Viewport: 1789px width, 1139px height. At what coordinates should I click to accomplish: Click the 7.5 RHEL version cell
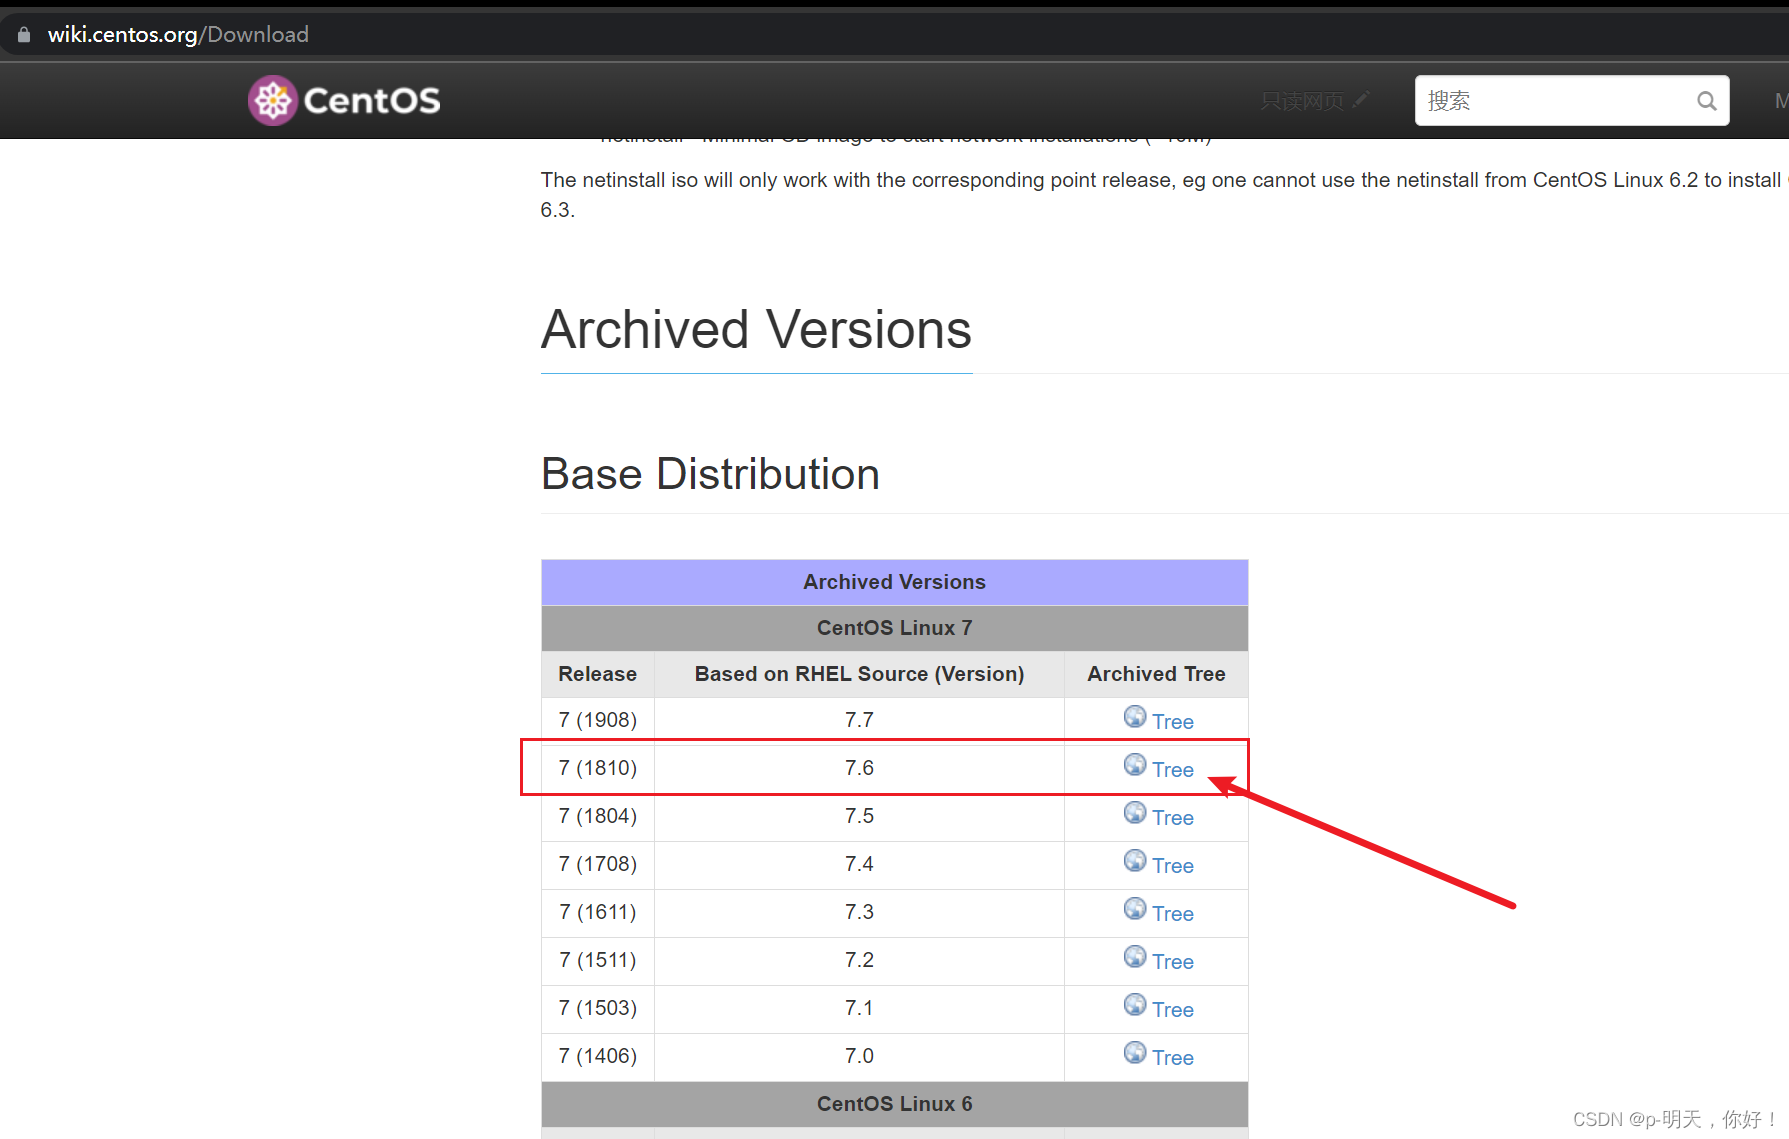(x=860, y=816)
